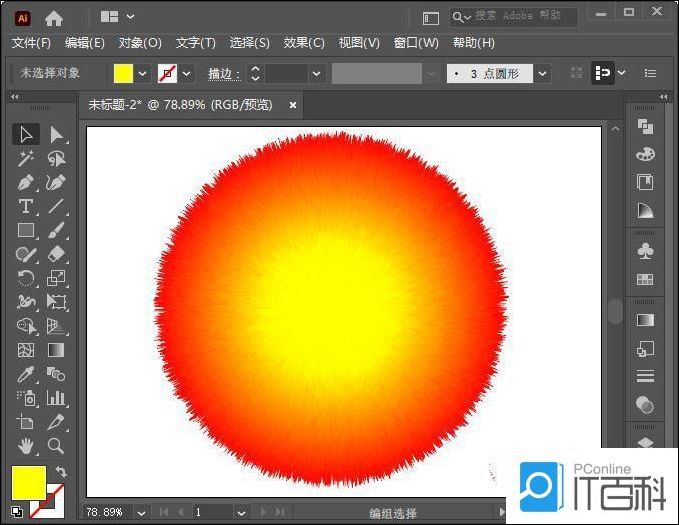Select the Eyedropper tool
The height and width of the screenshot is (525, 679).
(26, 375)
